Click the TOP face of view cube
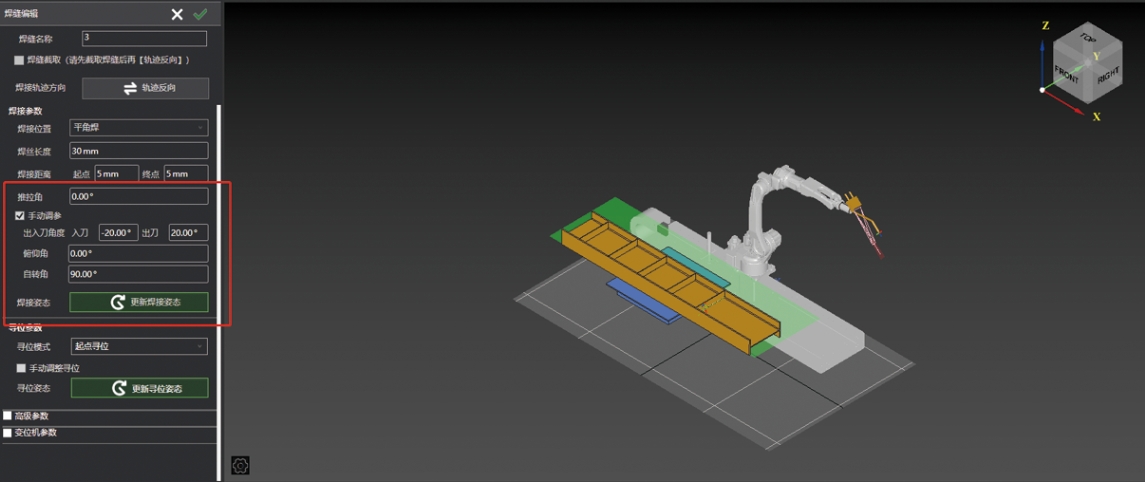 pyautogui.click(x=1087, y=39)
